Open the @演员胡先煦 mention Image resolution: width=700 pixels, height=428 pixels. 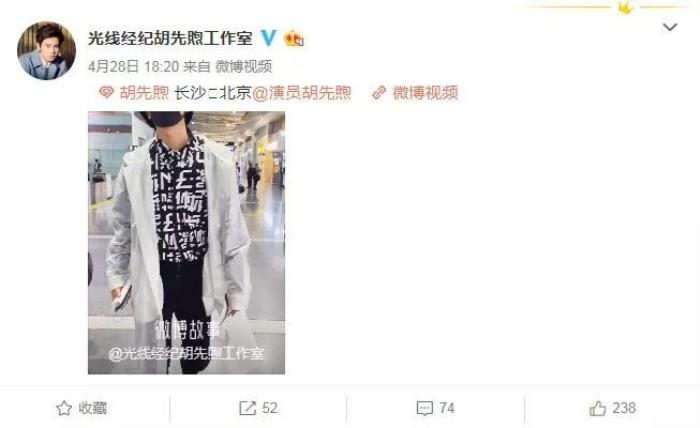coord(302,93)
